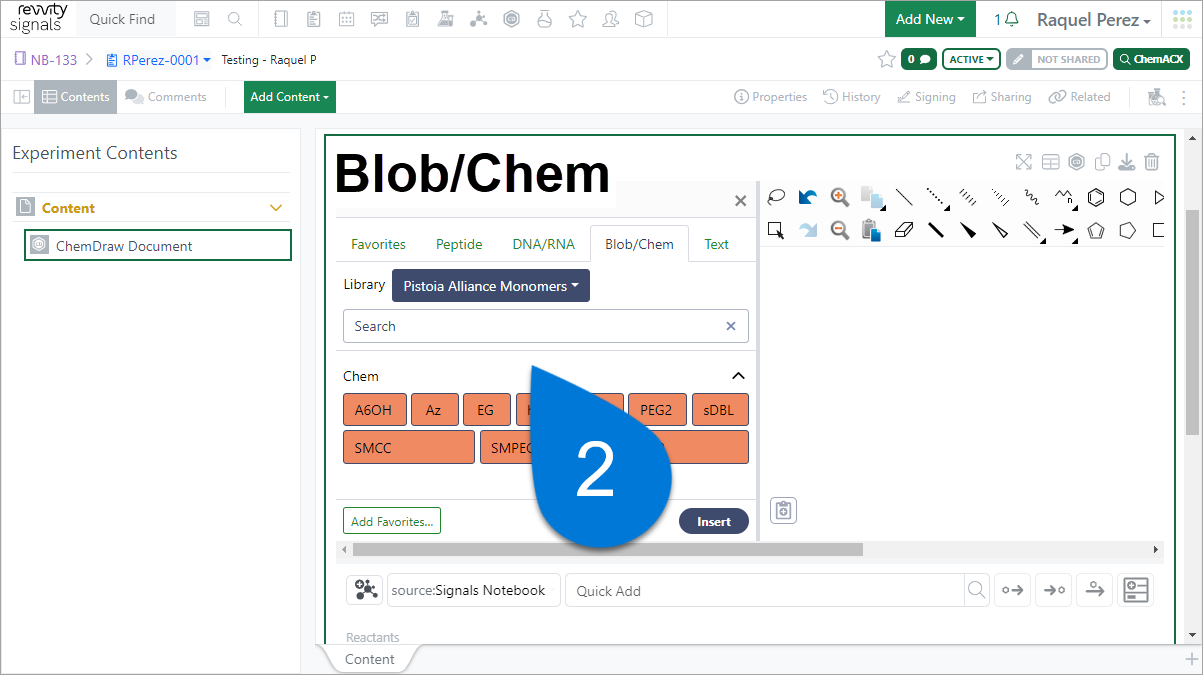Select the EG monomer
The height and width of the screenshot is (675, 1203).
(486, 410)
